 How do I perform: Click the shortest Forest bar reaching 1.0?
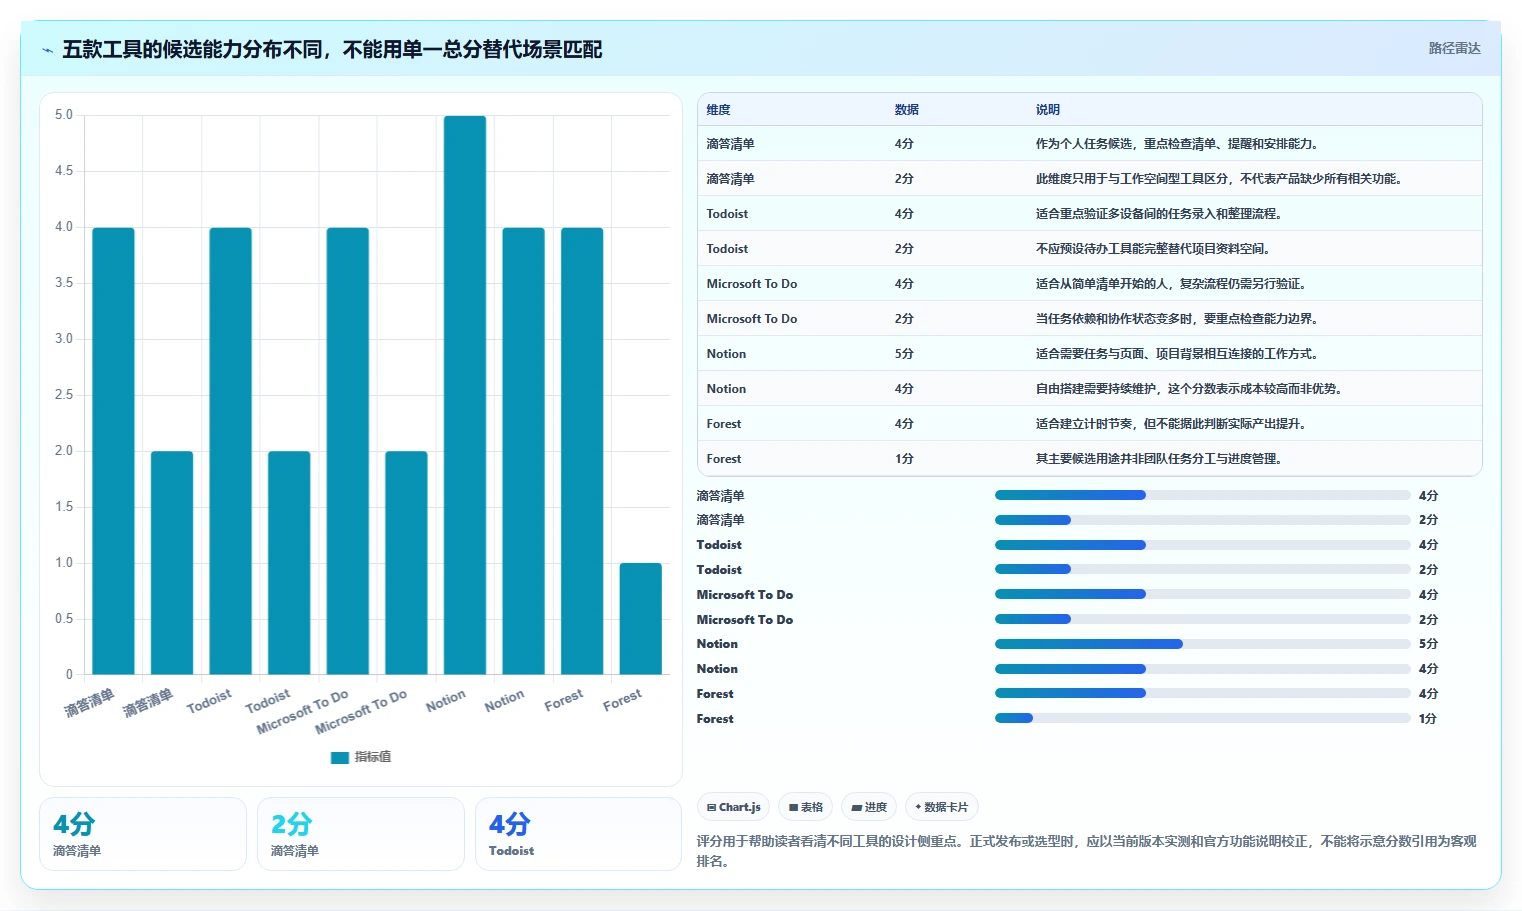(x=640, y=618)
